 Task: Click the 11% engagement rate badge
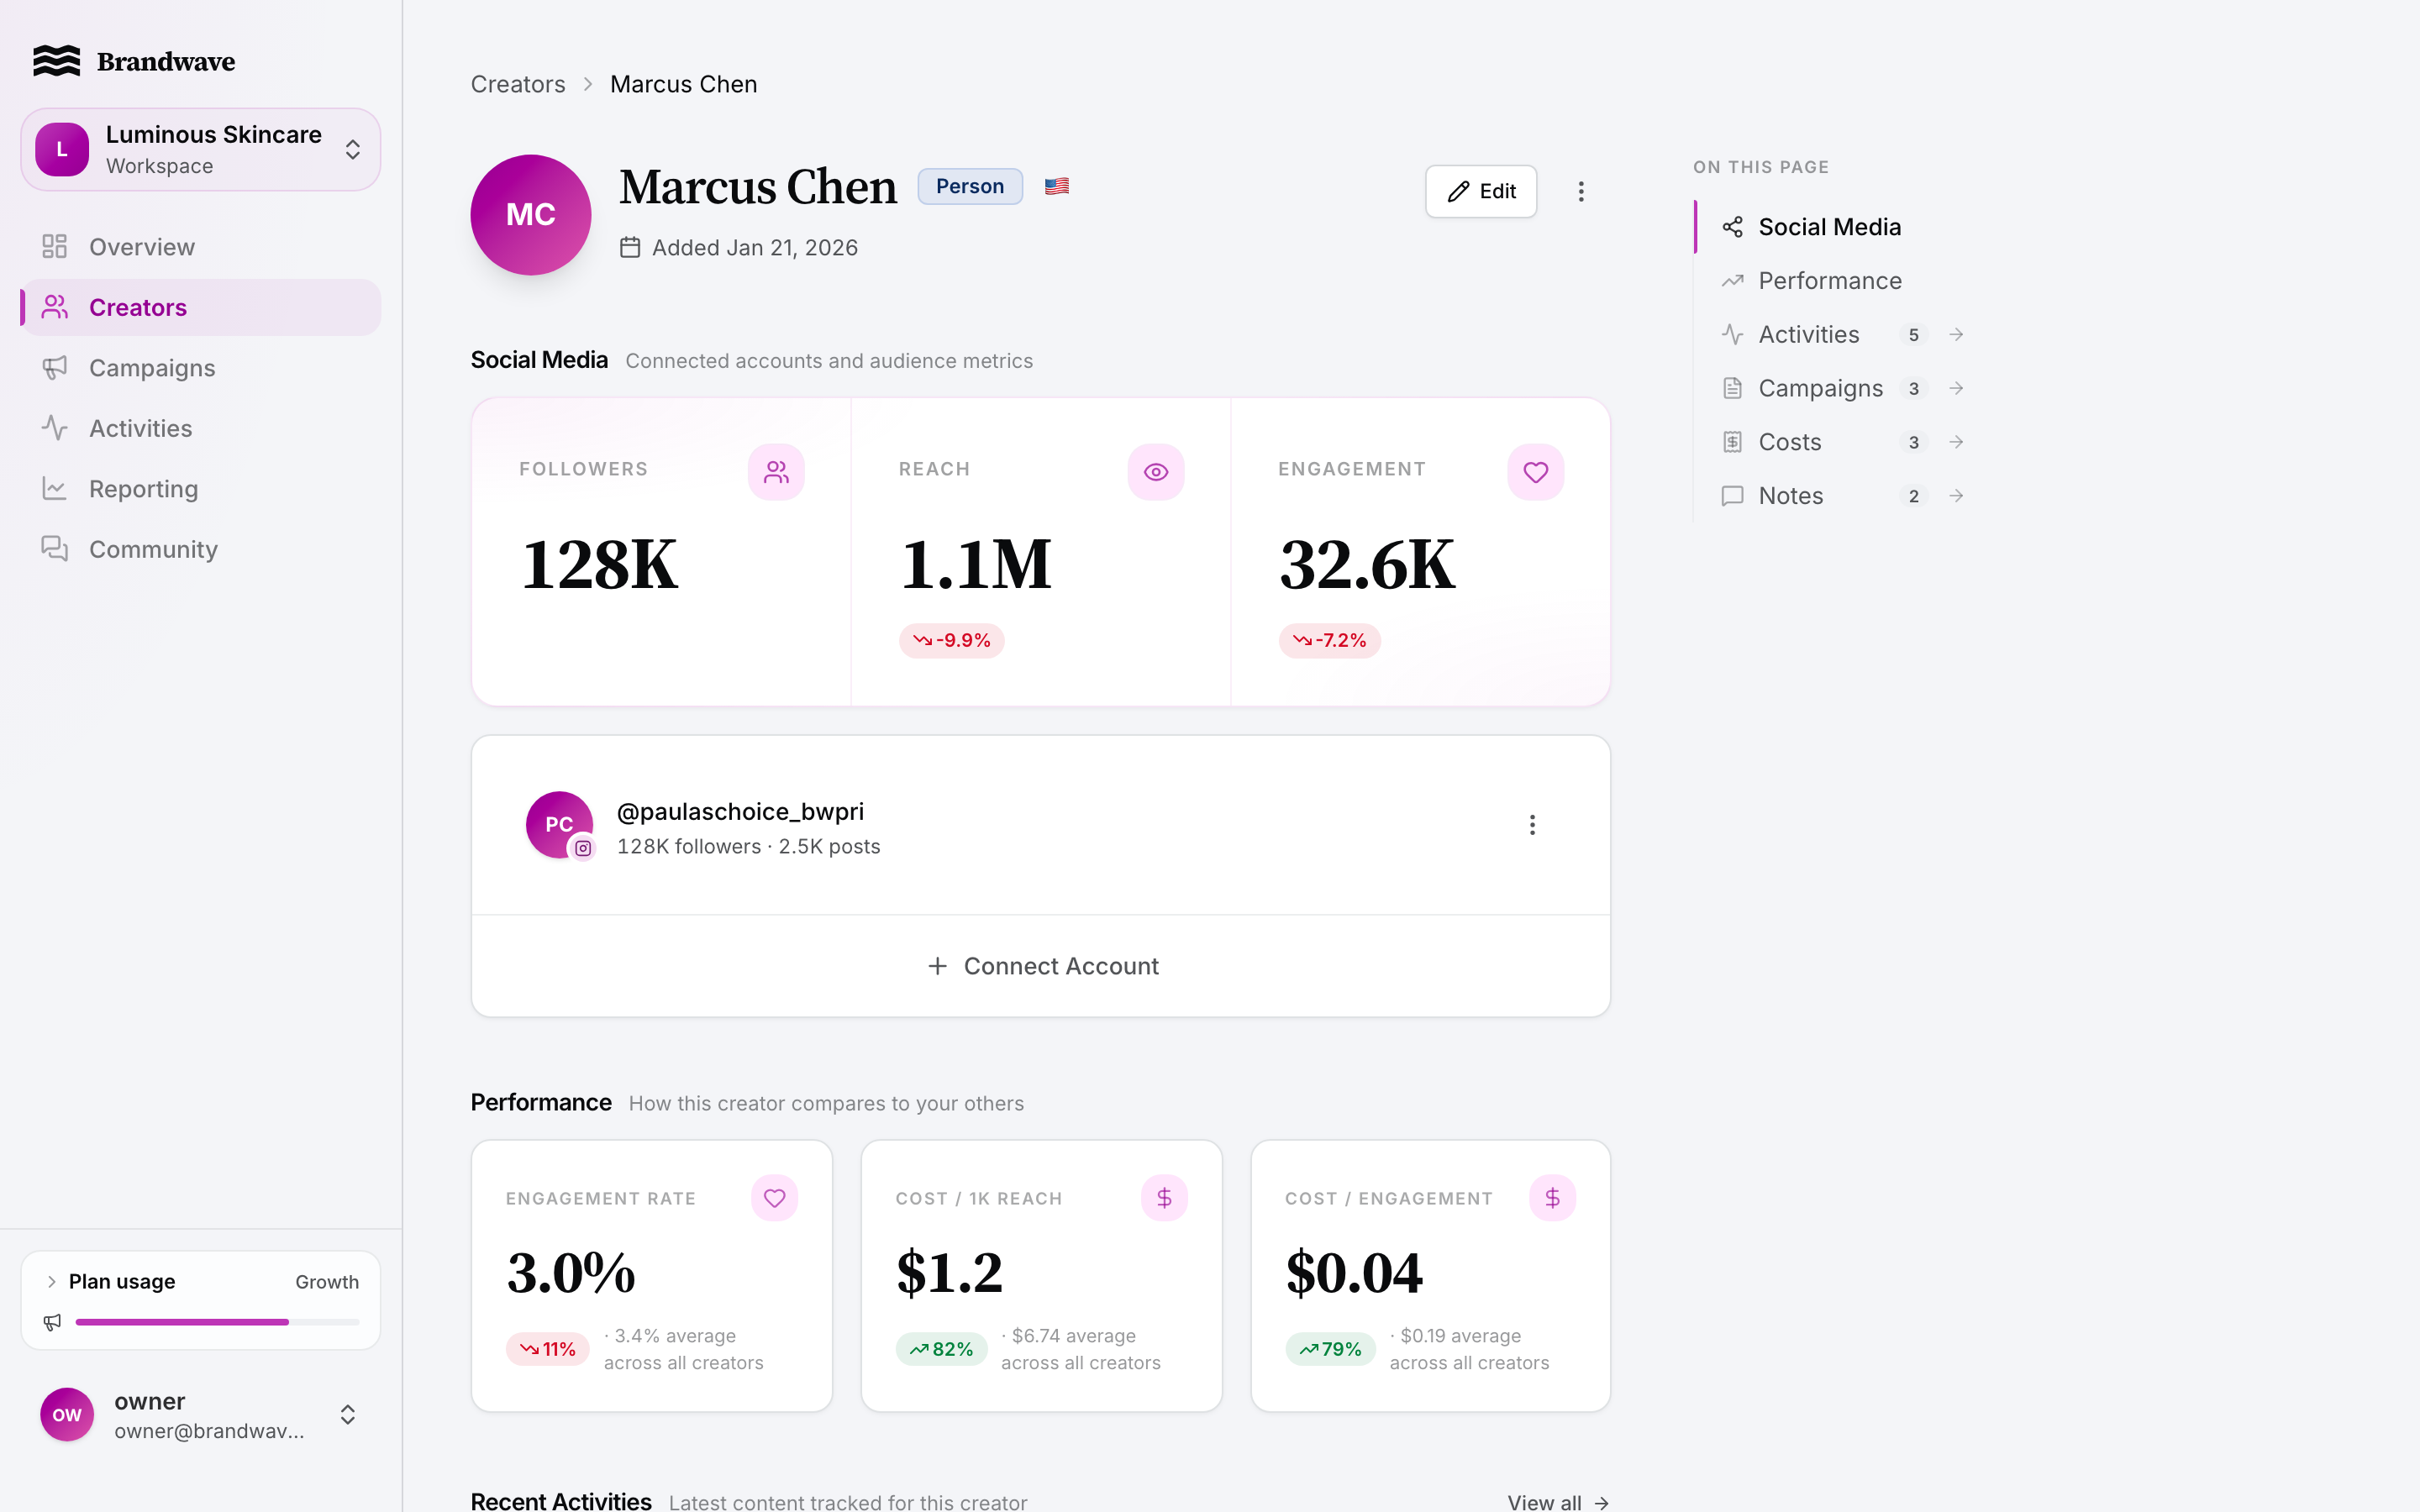547,1350
